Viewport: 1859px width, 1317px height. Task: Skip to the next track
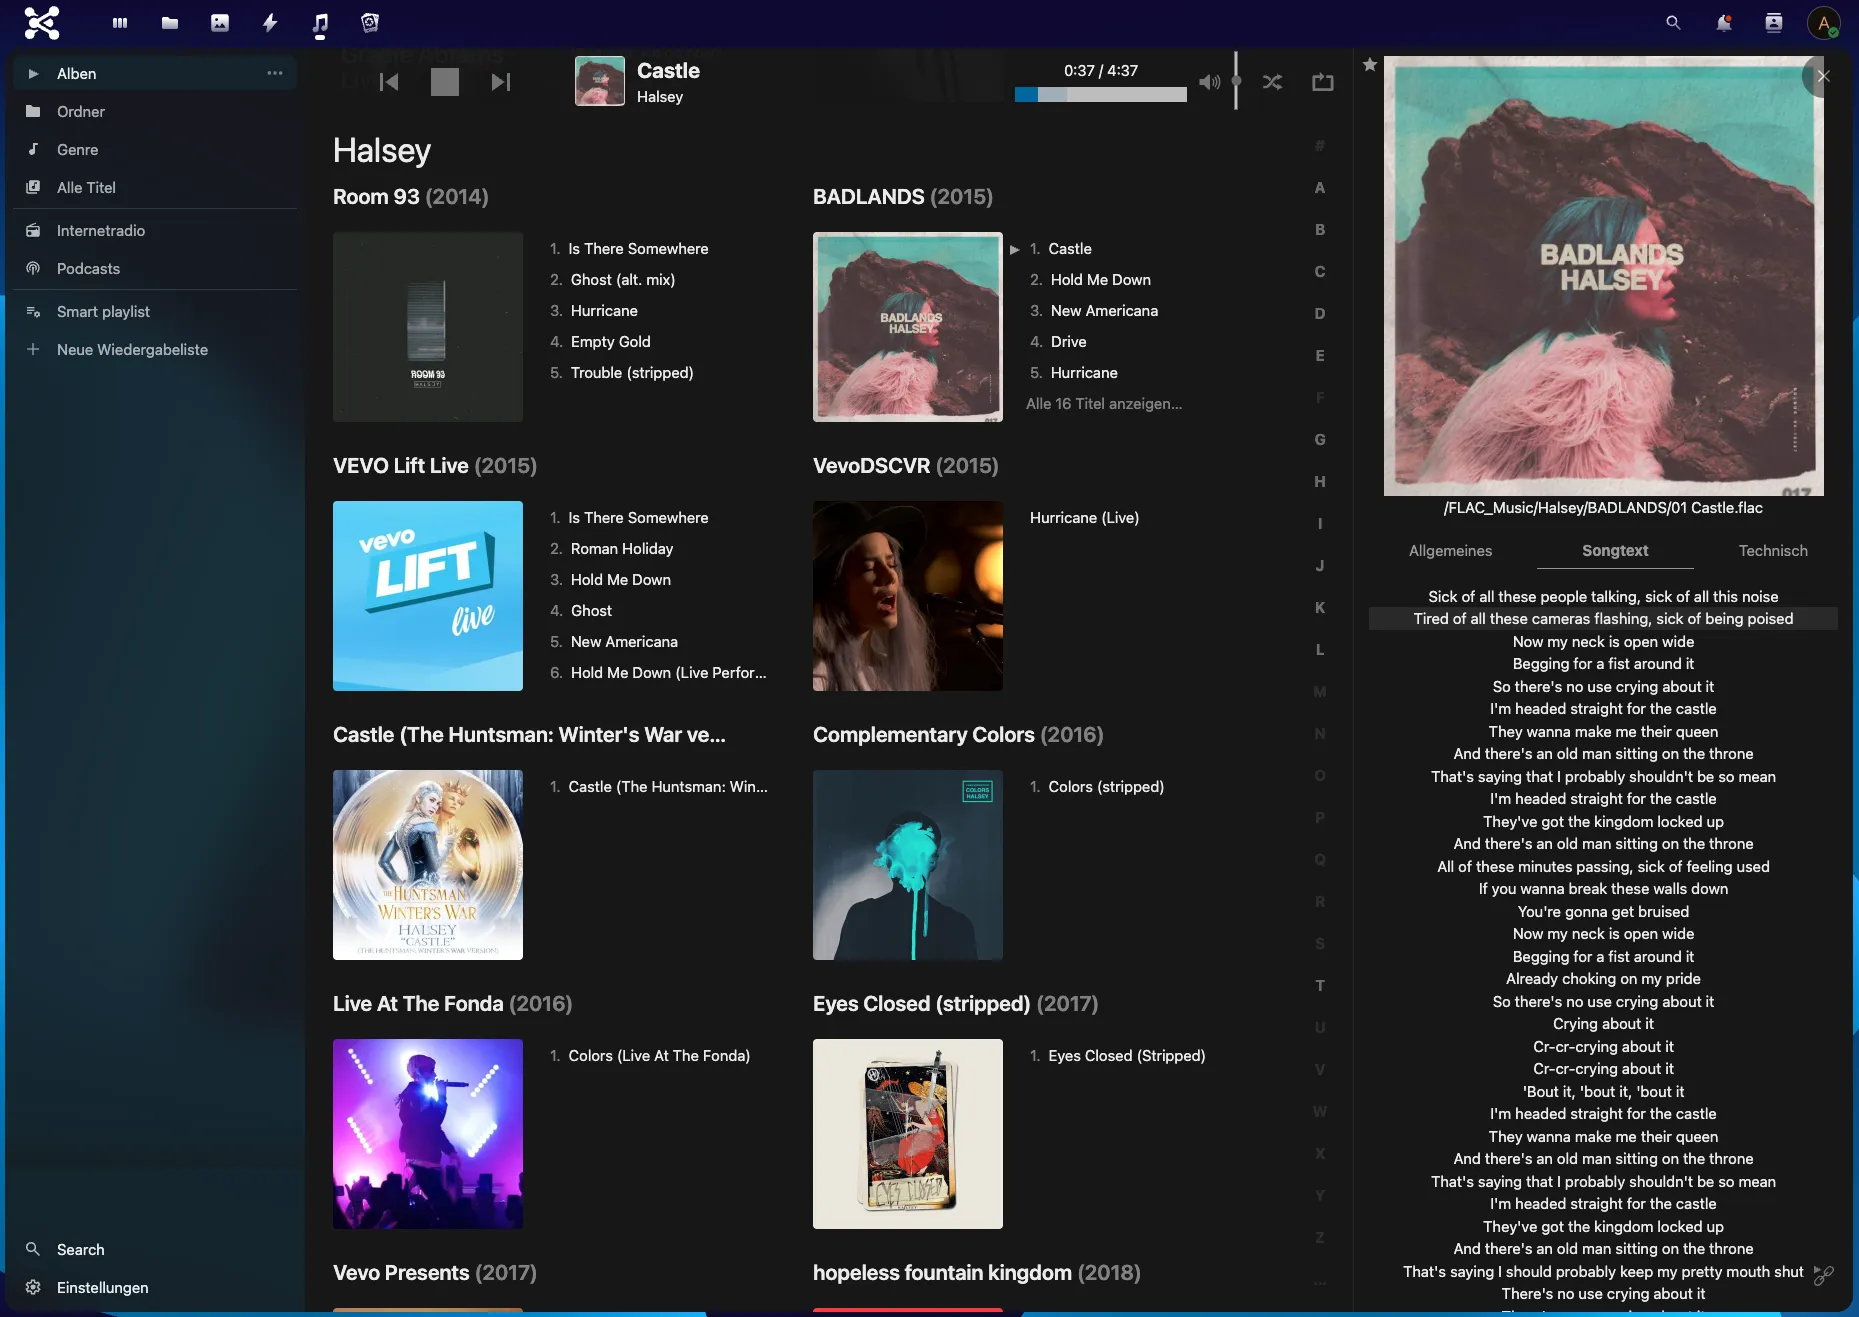point(500,82)
